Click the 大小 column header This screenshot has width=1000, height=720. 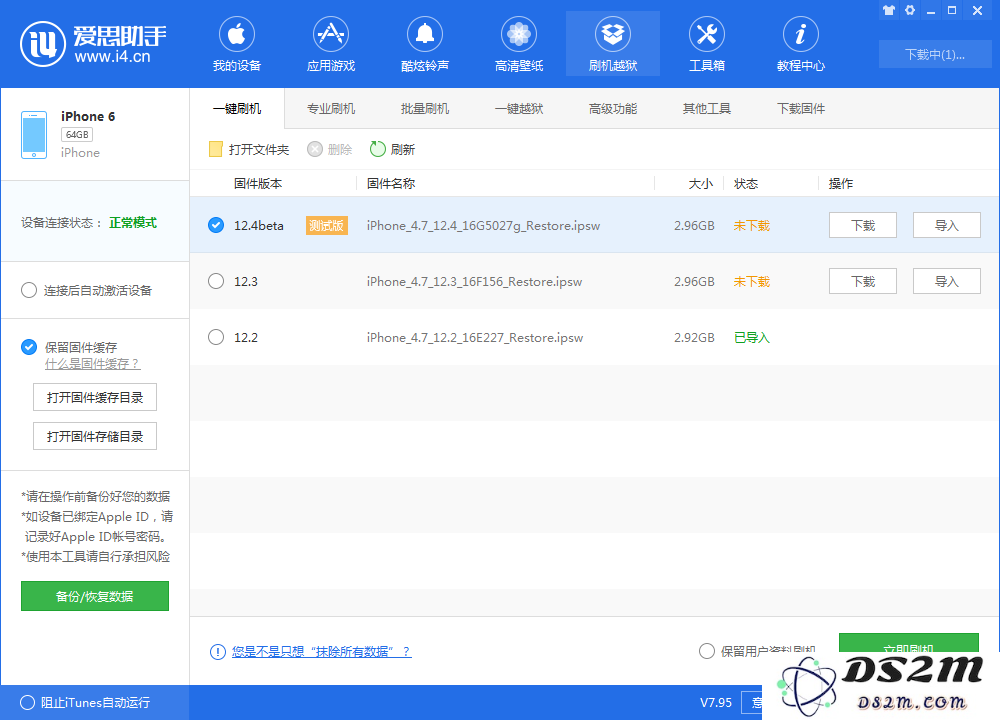[x=700, y=184]
